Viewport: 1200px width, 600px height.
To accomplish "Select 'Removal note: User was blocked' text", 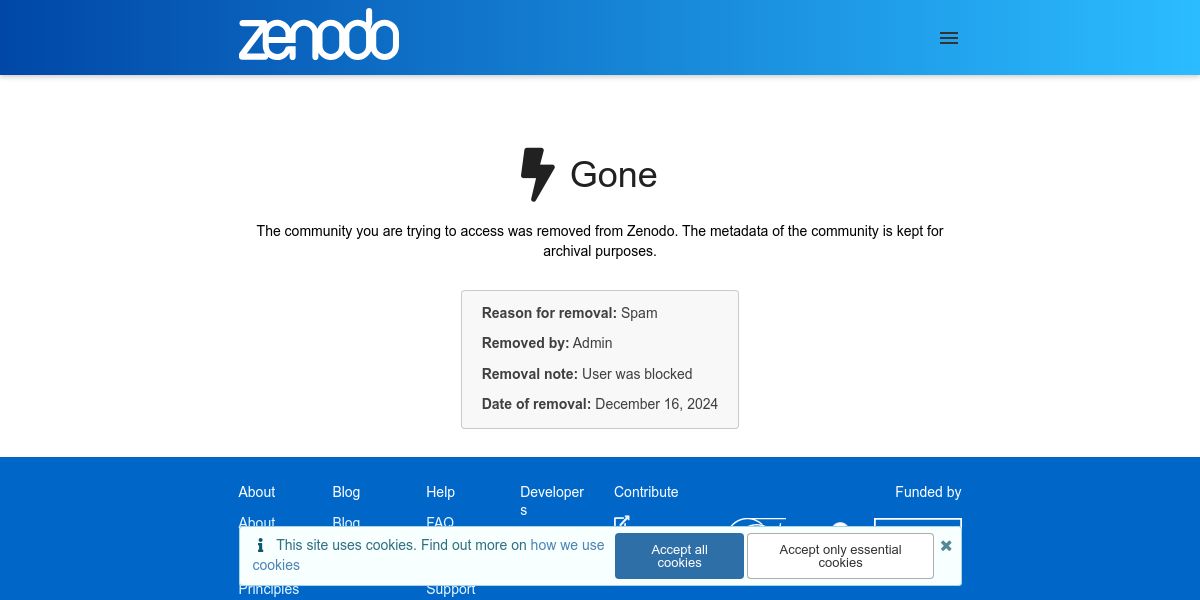I will tap(587, 374).
